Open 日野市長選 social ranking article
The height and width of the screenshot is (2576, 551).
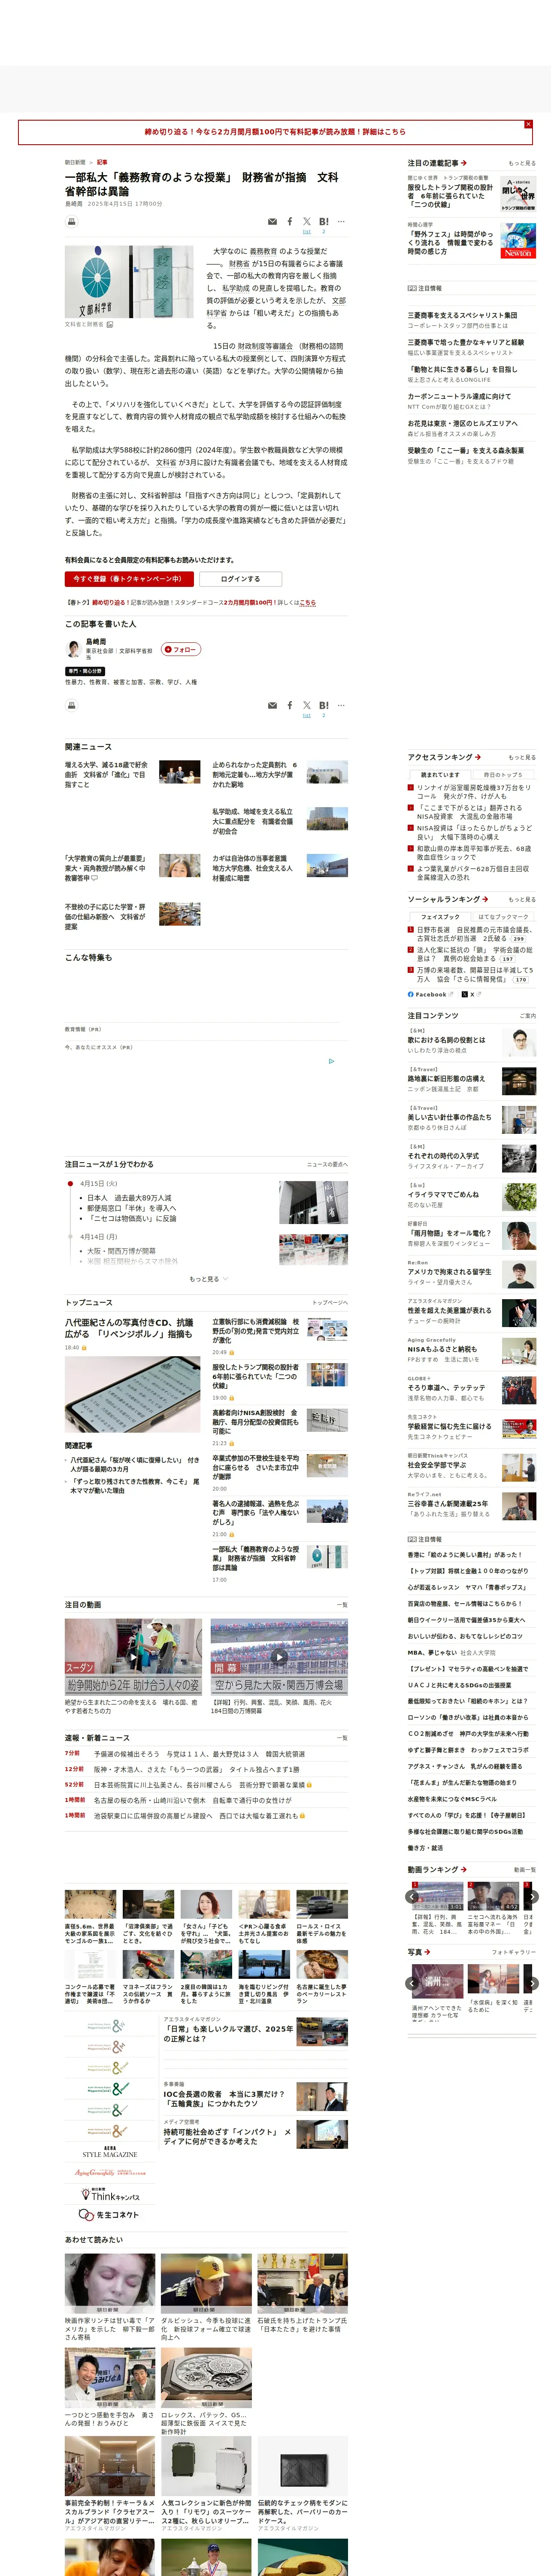tap(474, 934)
